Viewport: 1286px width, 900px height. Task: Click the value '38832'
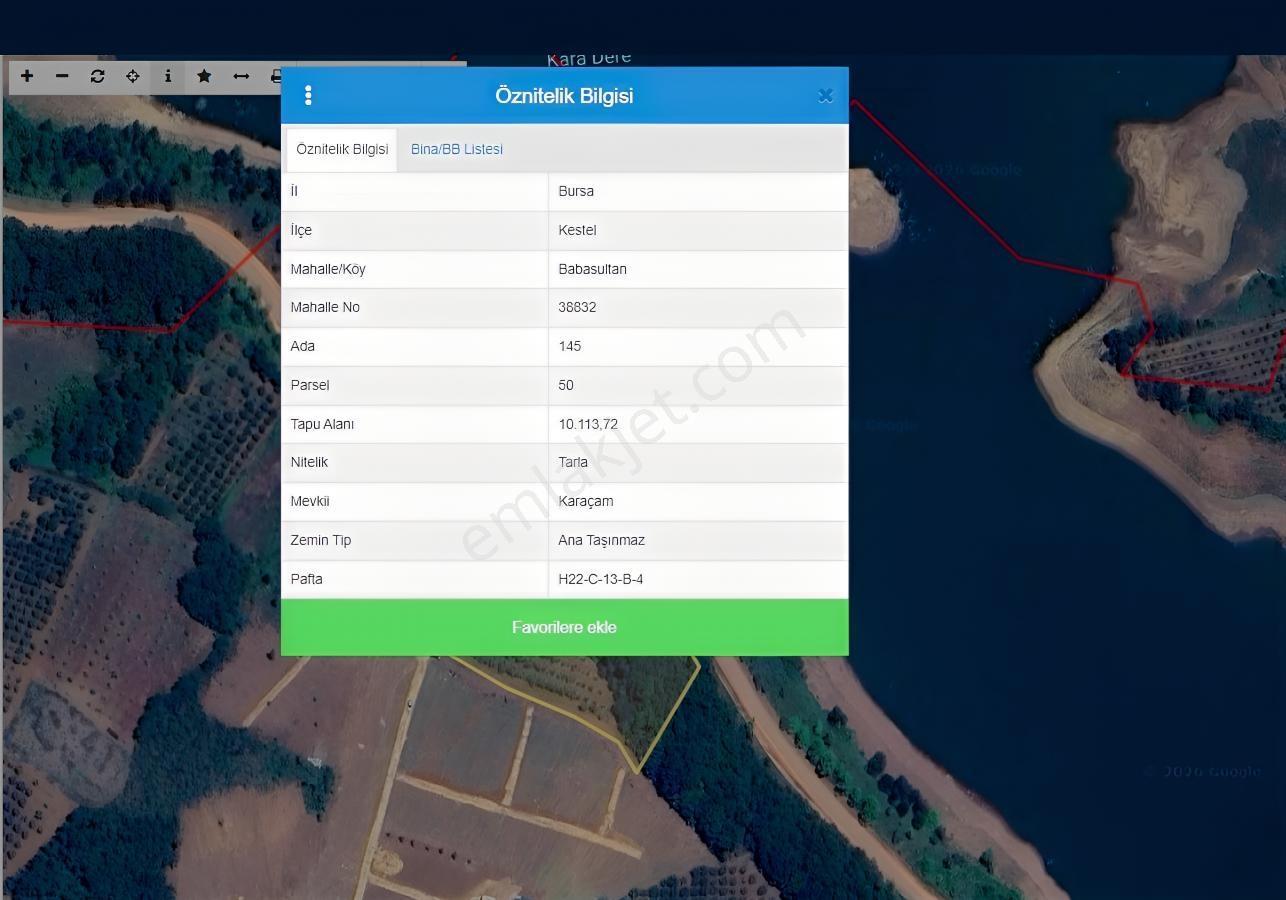(577, 307)
